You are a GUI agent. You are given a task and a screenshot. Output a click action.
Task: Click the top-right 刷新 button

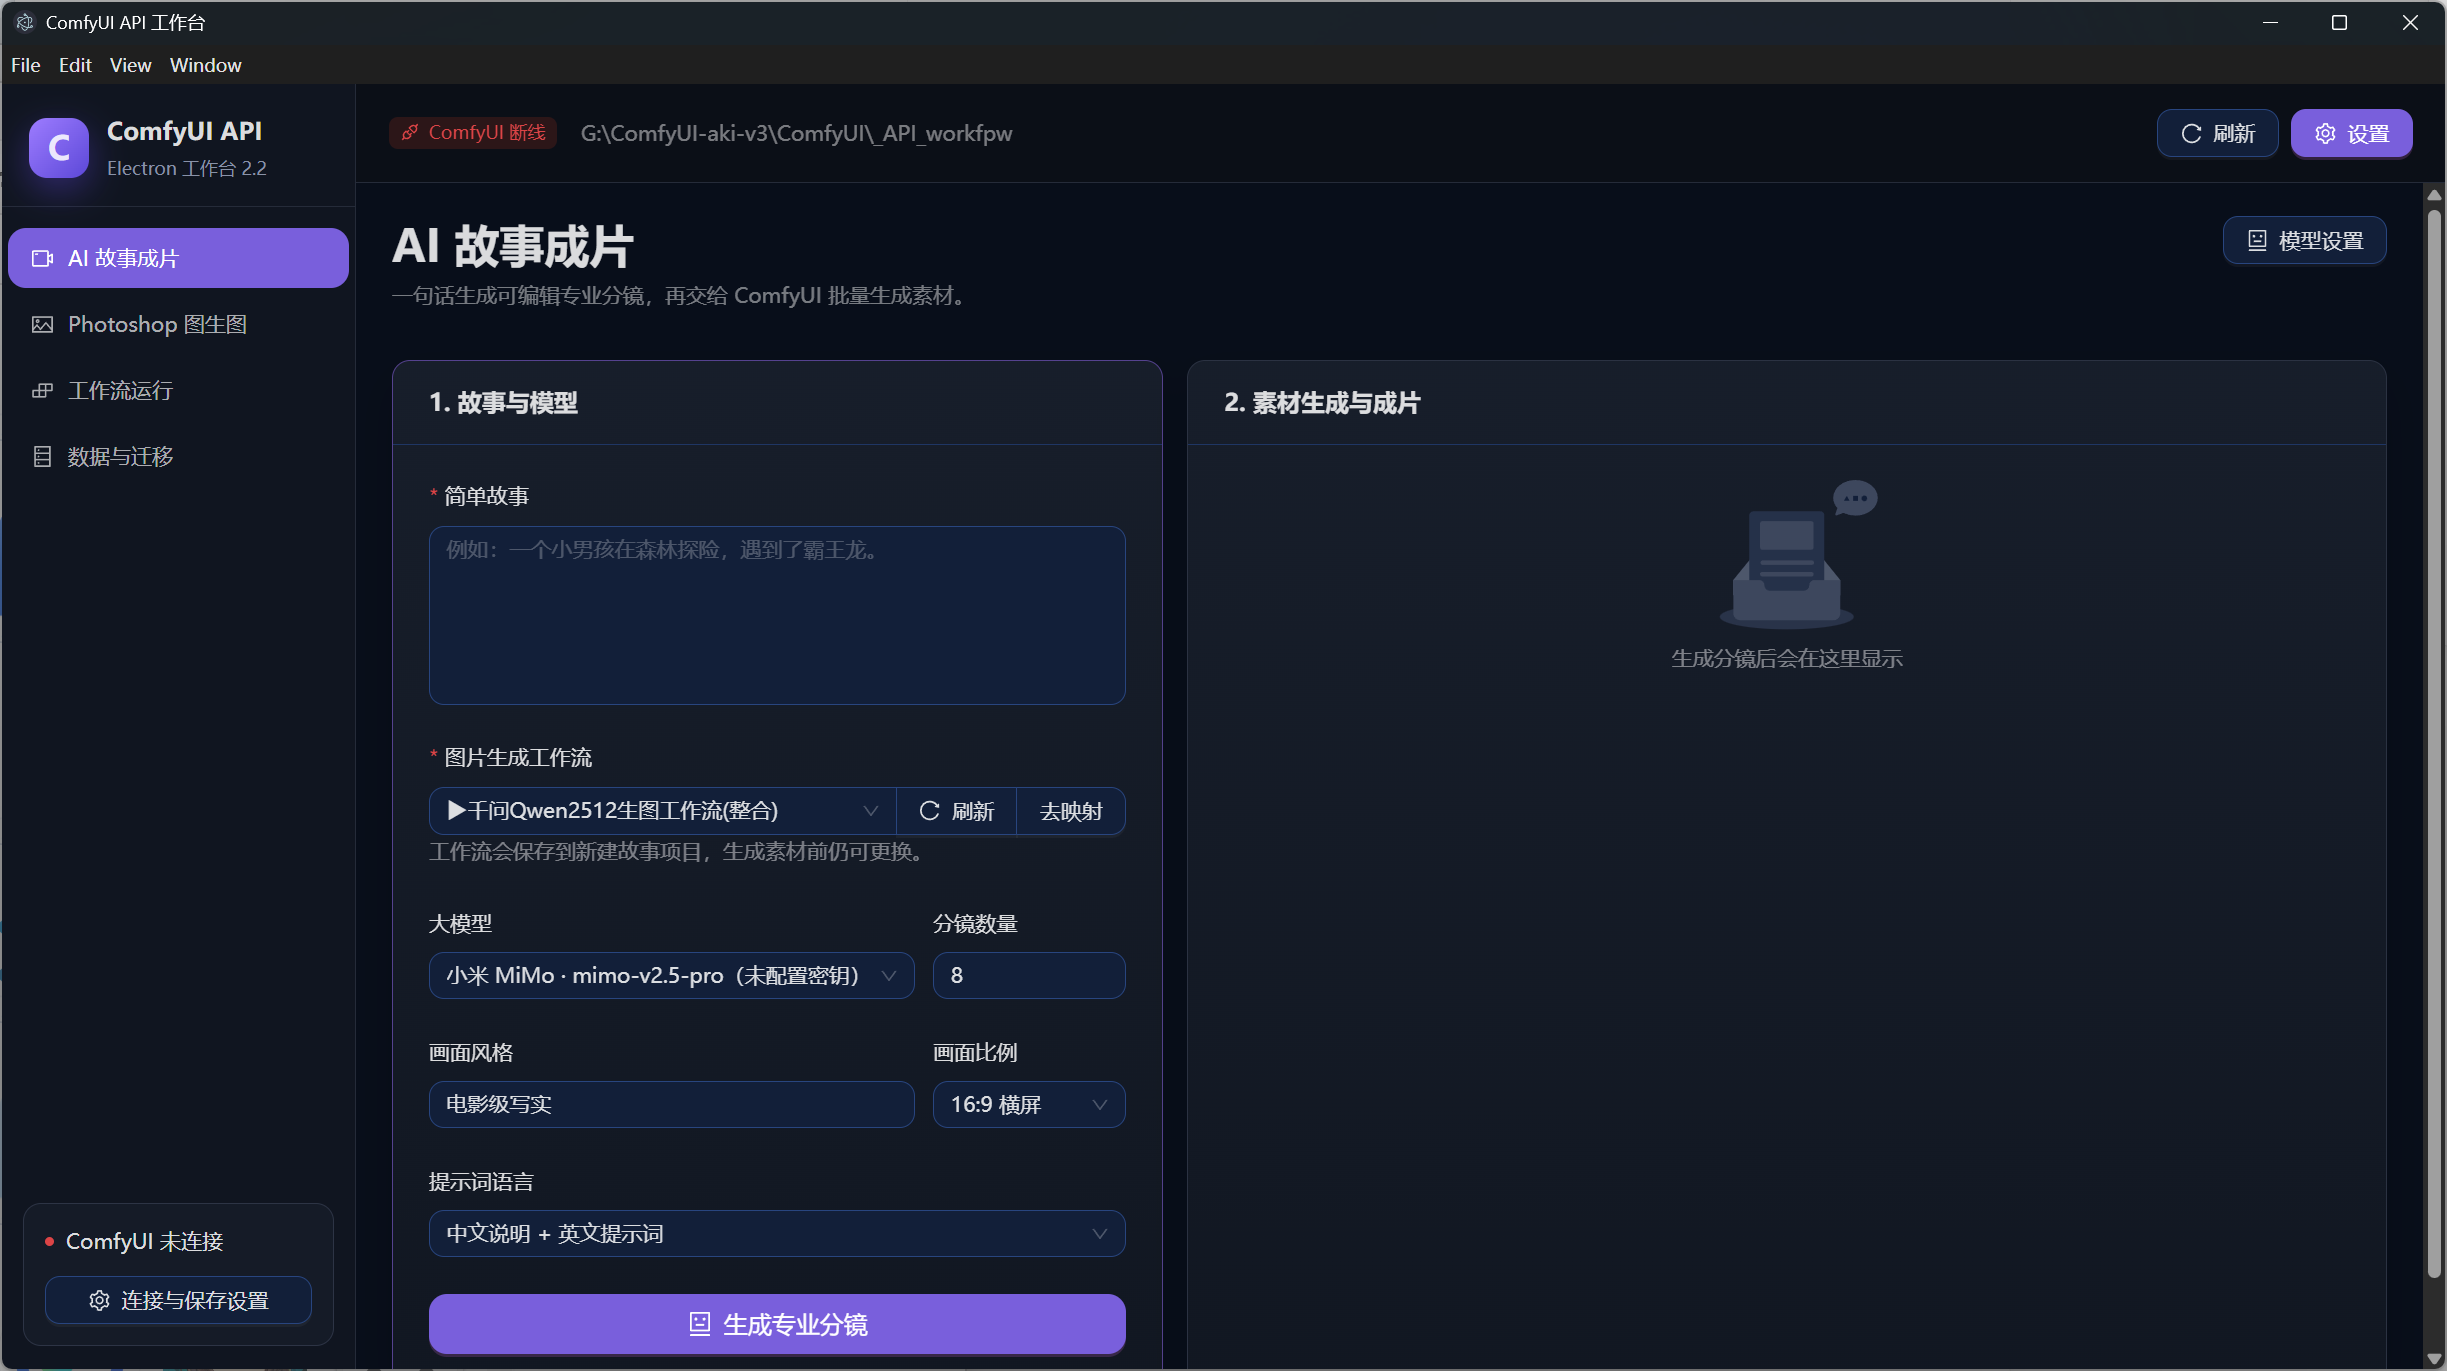point(2218,134)
